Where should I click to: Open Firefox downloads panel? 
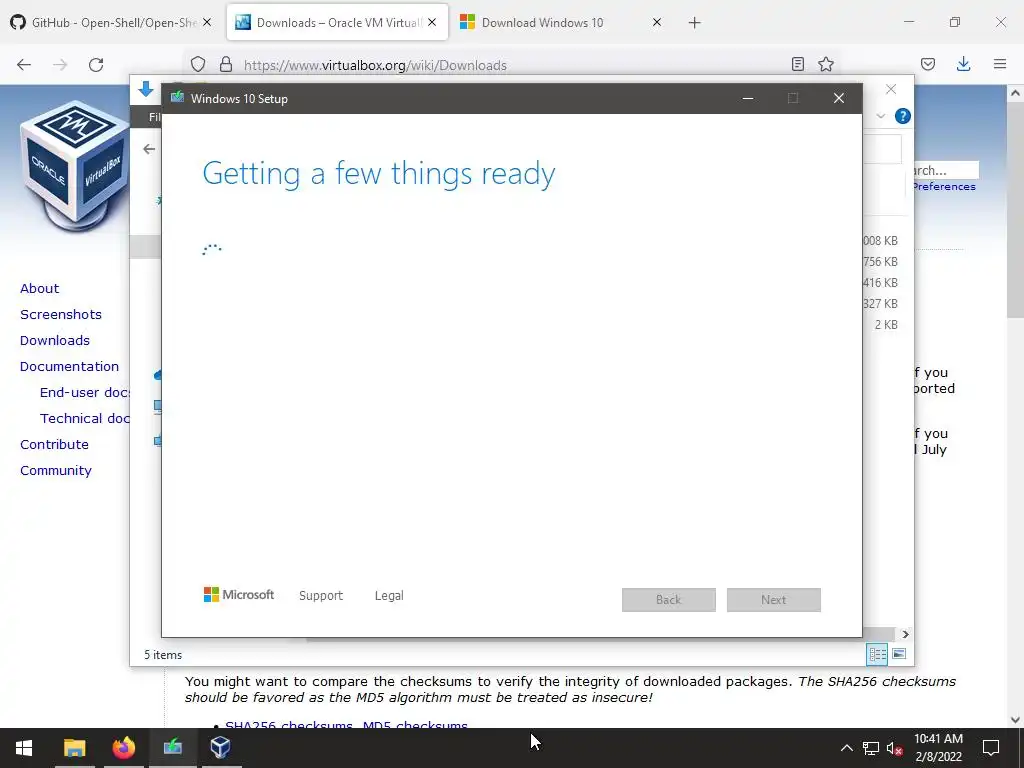tap(963, 64)
